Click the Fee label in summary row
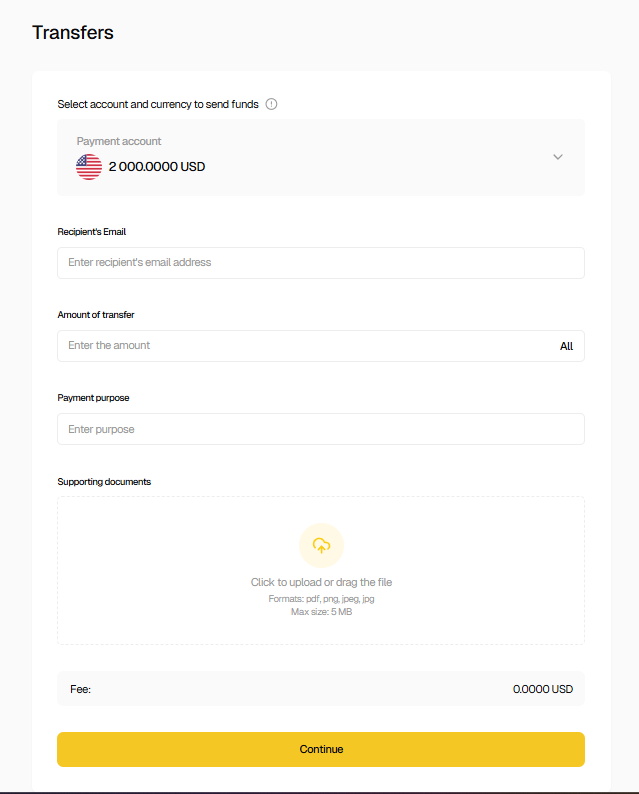639x794 pixels. click(x=80, y=689)
